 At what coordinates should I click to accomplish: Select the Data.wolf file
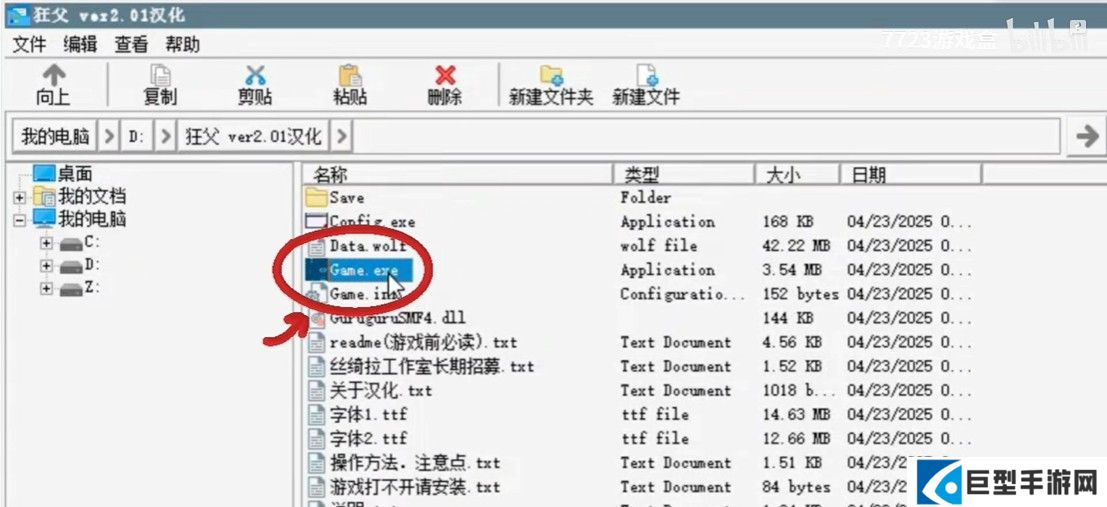click(x=367, y=246)
